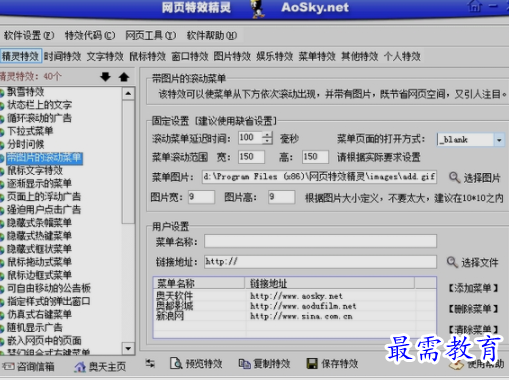Image resolution: width=509 pixels, height=380 pixels.
Task: Select 强迫用户点击广告 in effects list
Action: (x=44, y=209)
